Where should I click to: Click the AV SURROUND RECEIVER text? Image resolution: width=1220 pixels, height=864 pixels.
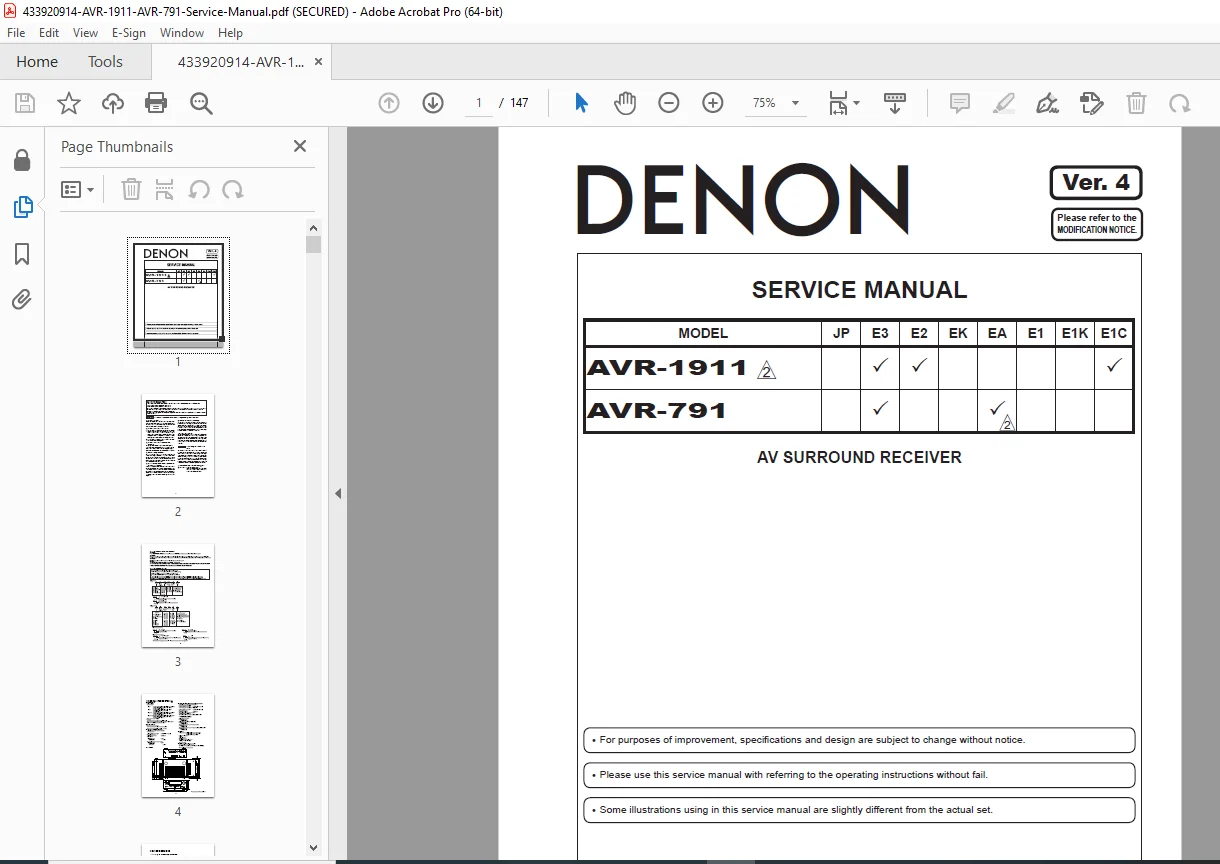tap(859, 457)
